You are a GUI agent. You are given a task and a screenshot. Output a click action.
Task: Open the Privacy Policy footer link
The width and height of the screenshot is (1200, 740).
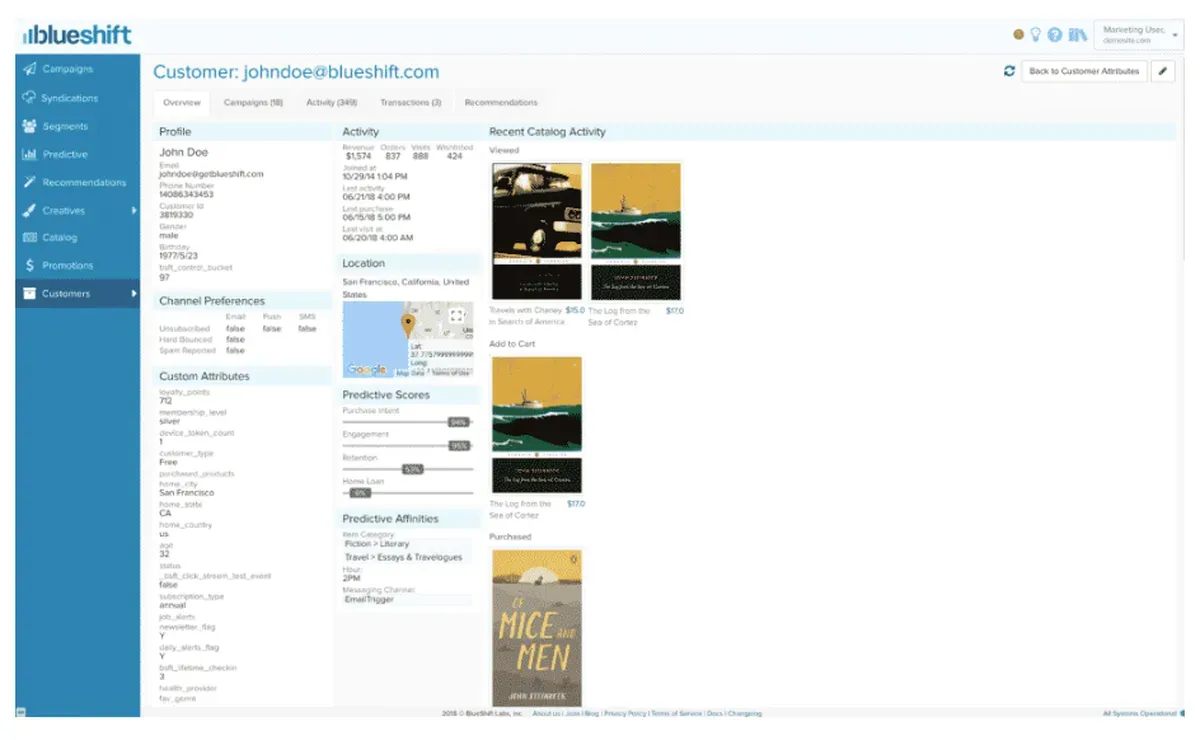tap(624, 714)
